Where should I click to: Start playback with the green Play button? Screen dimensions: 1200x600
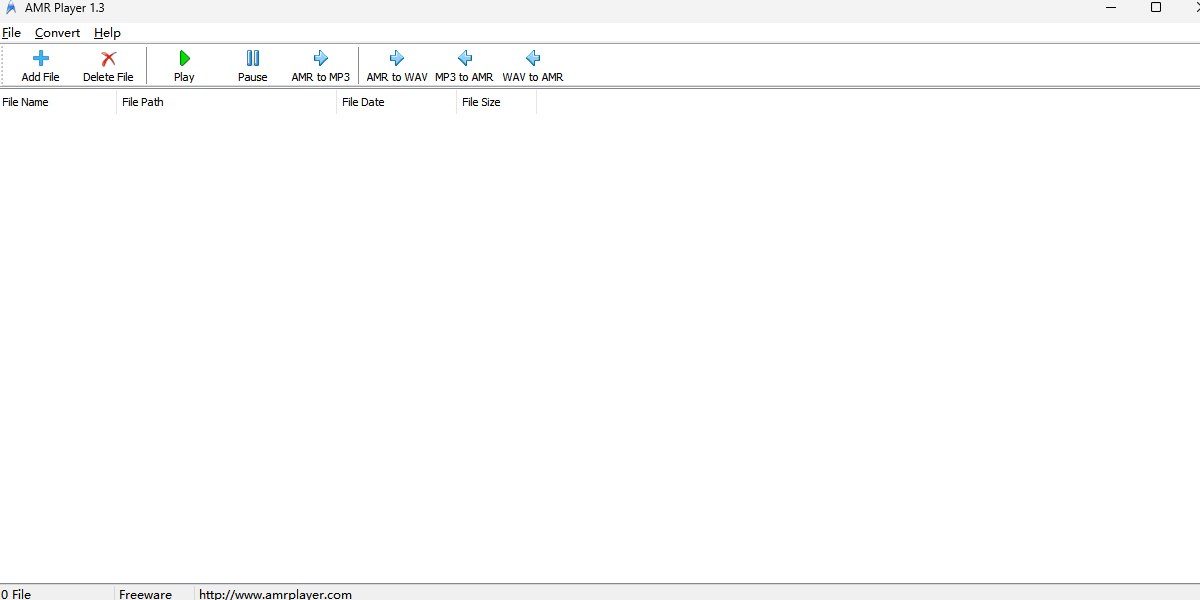(184, 59)
